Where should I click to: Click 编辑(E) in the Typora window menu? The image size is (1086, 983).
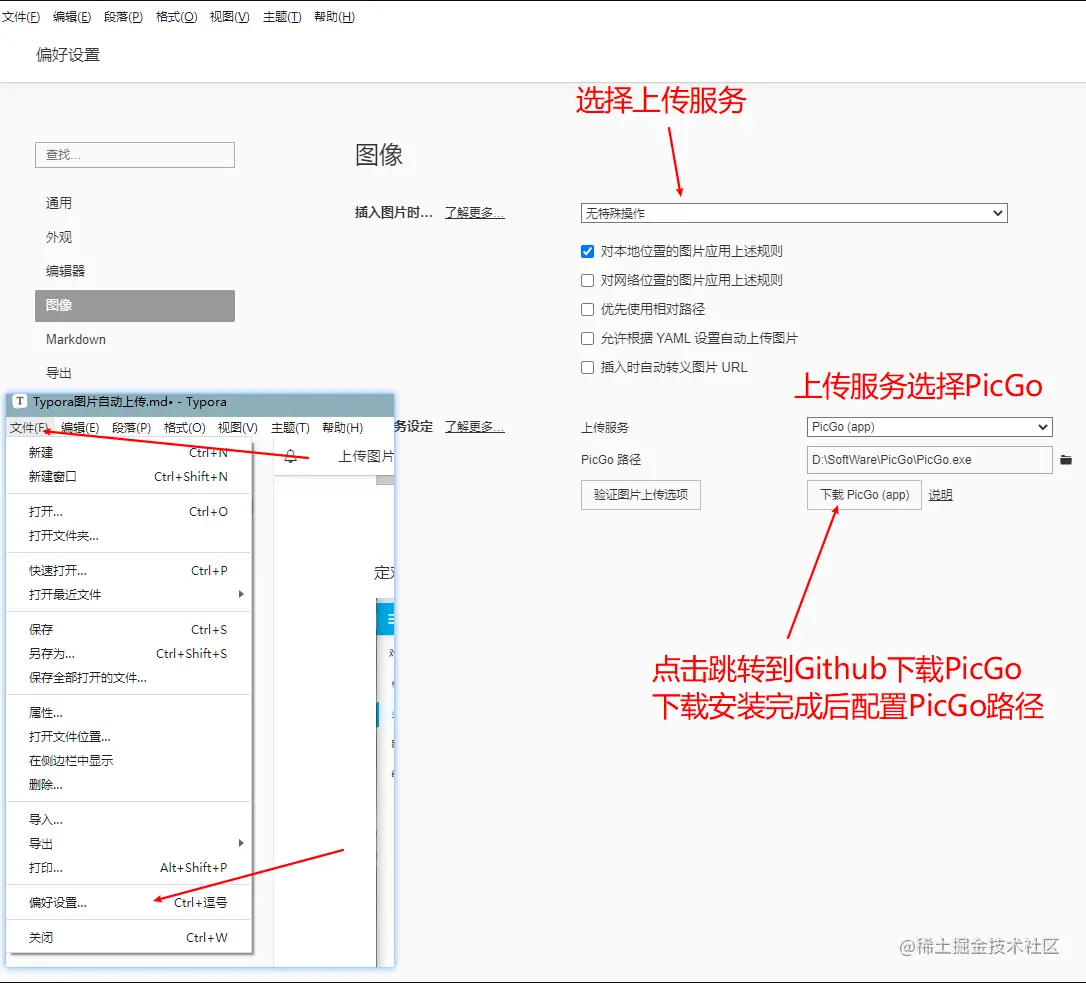[80, 427]
